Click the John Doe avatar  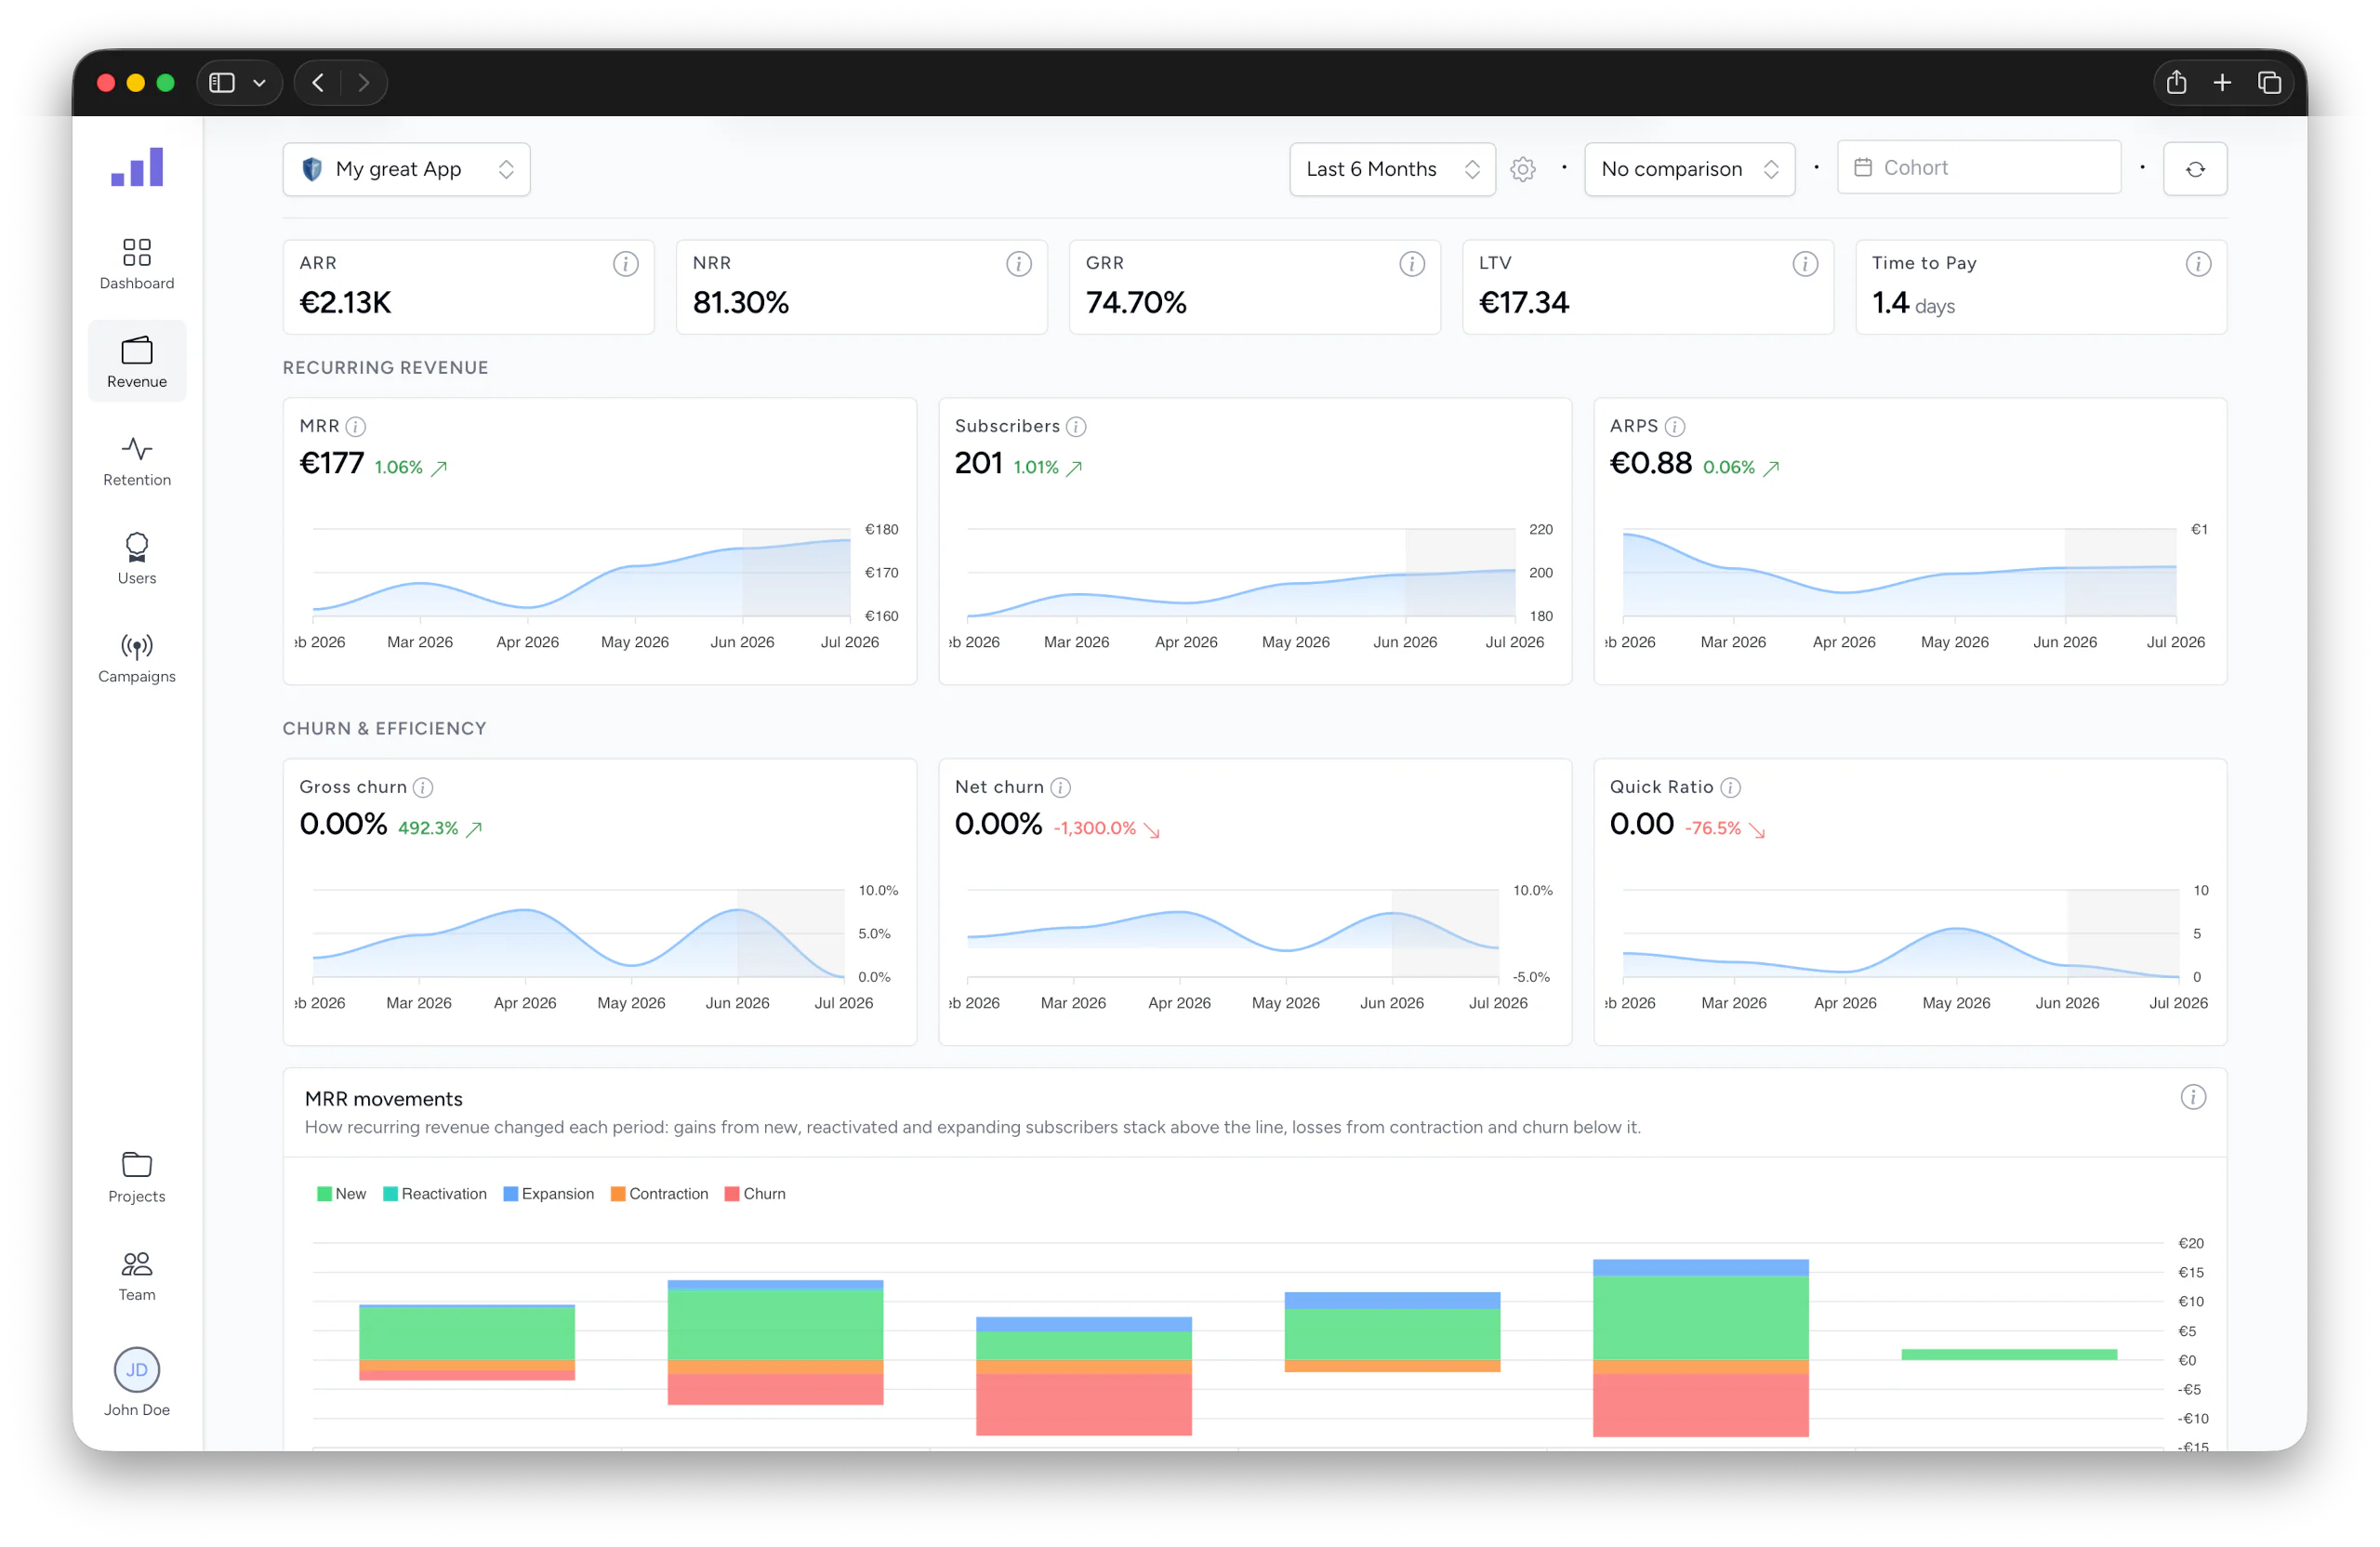(x=137, y=1370)
